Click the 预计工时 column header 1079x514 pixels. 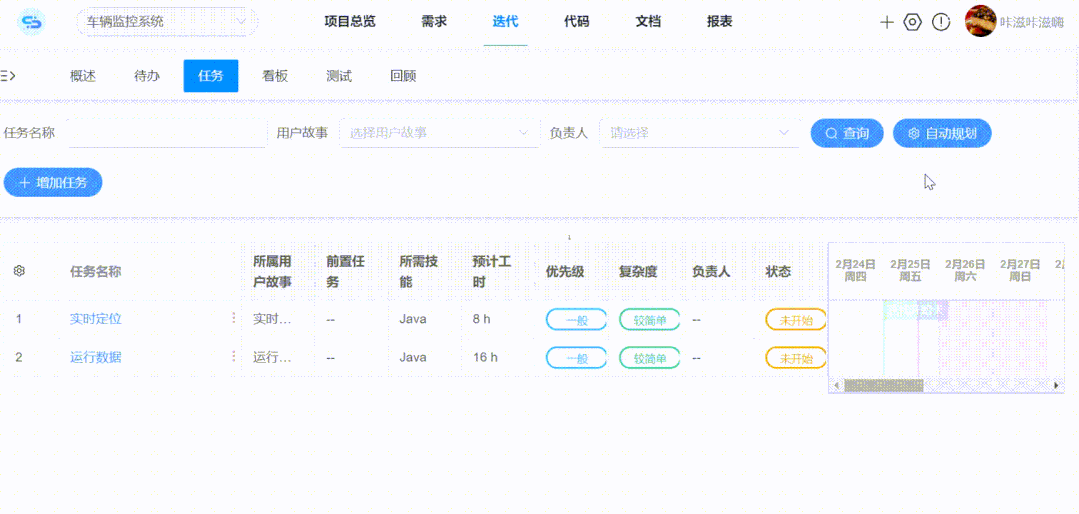click(492, 271)
